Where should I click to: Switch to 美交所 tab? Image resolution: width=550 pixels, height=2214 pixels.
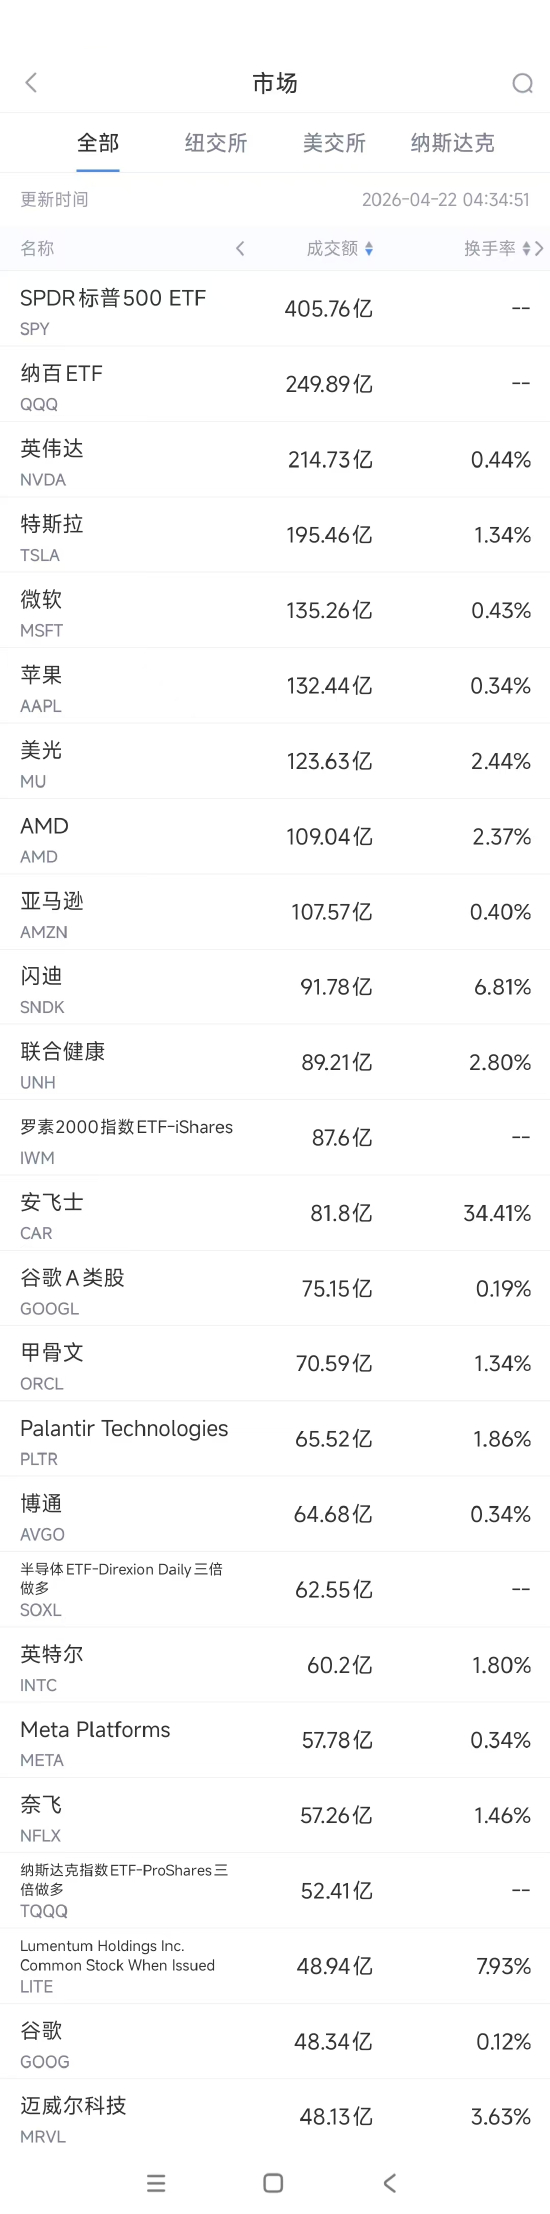(x=334, y=143)
